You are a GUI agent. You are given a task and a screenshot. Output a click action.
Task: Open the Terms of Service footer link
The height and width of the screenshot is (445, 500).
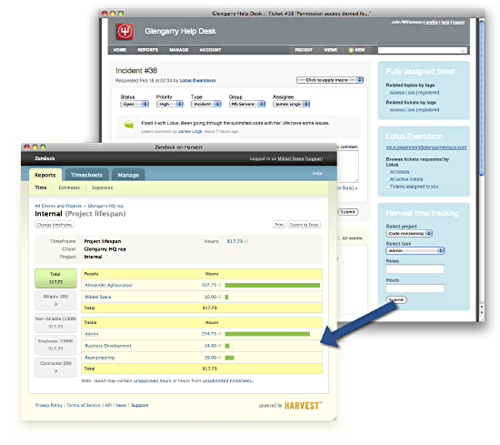tap(83, 405)
